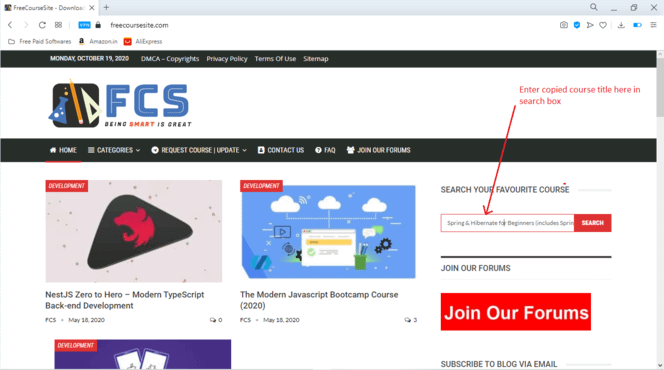The width and height of the screenshot is (664, 370).
Task: Bookmark the page with the heart icon
Action: coord(603,25)
